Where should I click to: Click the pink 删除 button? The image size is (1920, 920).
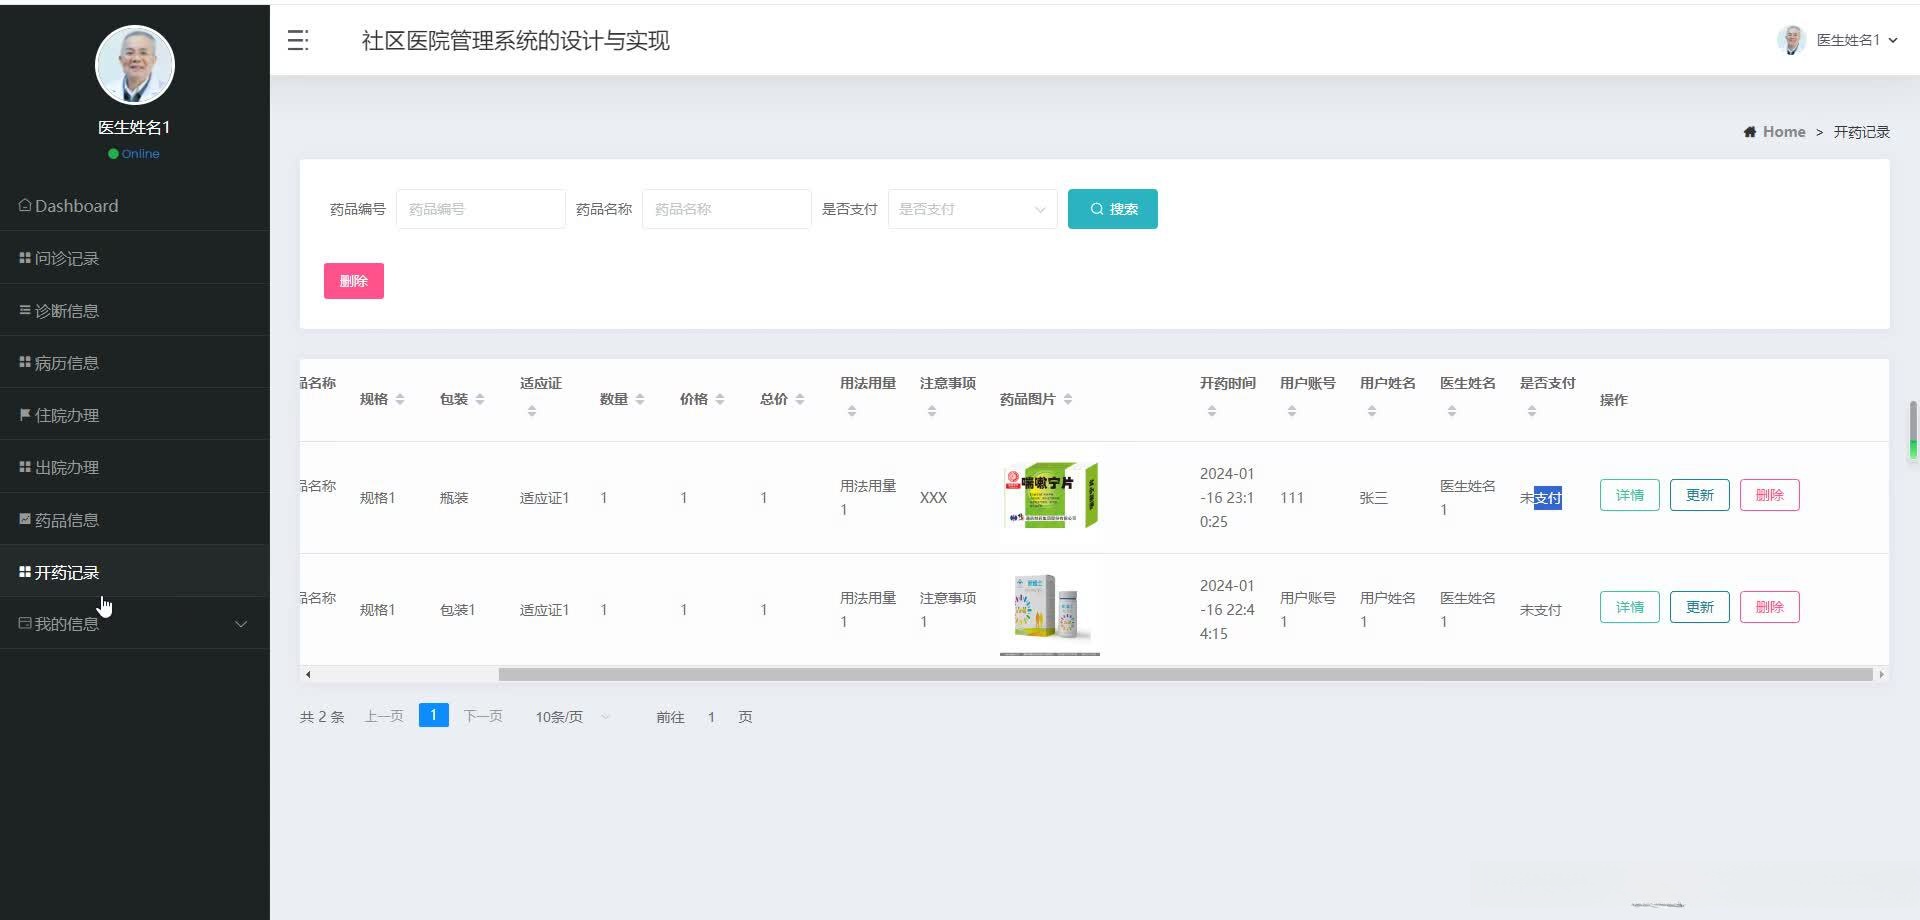(x=353, y=281)
